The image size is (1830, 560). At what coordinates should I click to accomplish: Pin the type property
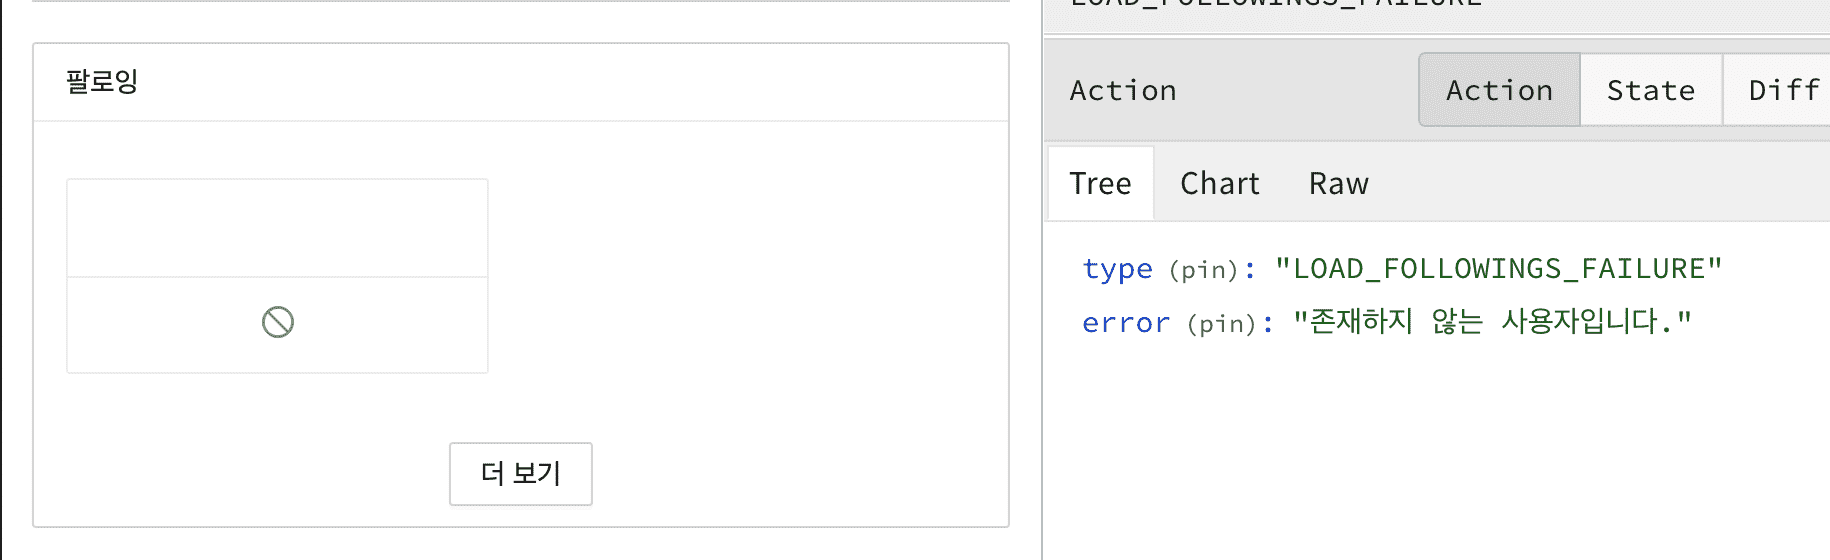1203,270
